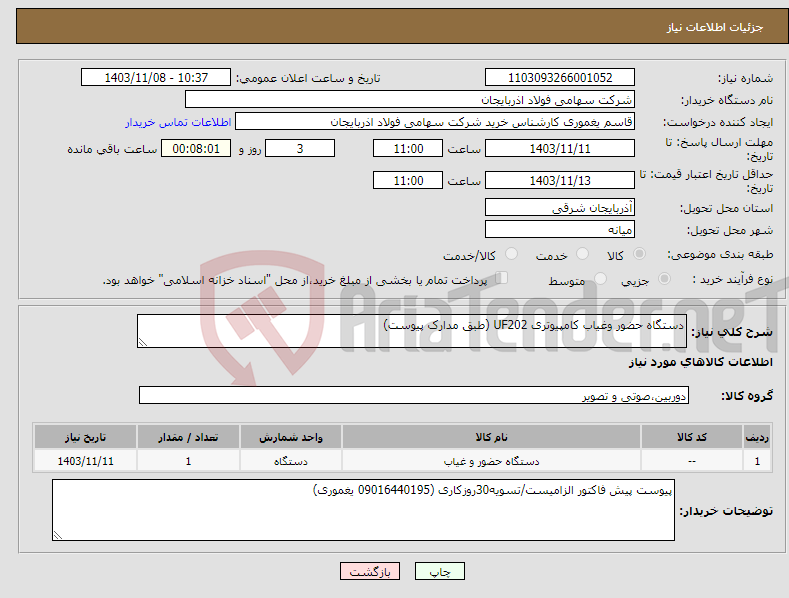This screenshot has height=598, width=789.
Task: Click the unit cell دستگاه in table
Action: pyautogui.click(x=291, y=461)
